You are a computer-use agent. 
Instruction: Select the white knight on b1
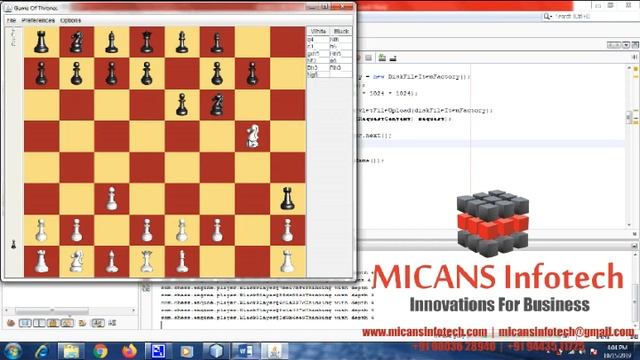click(76, 262)
